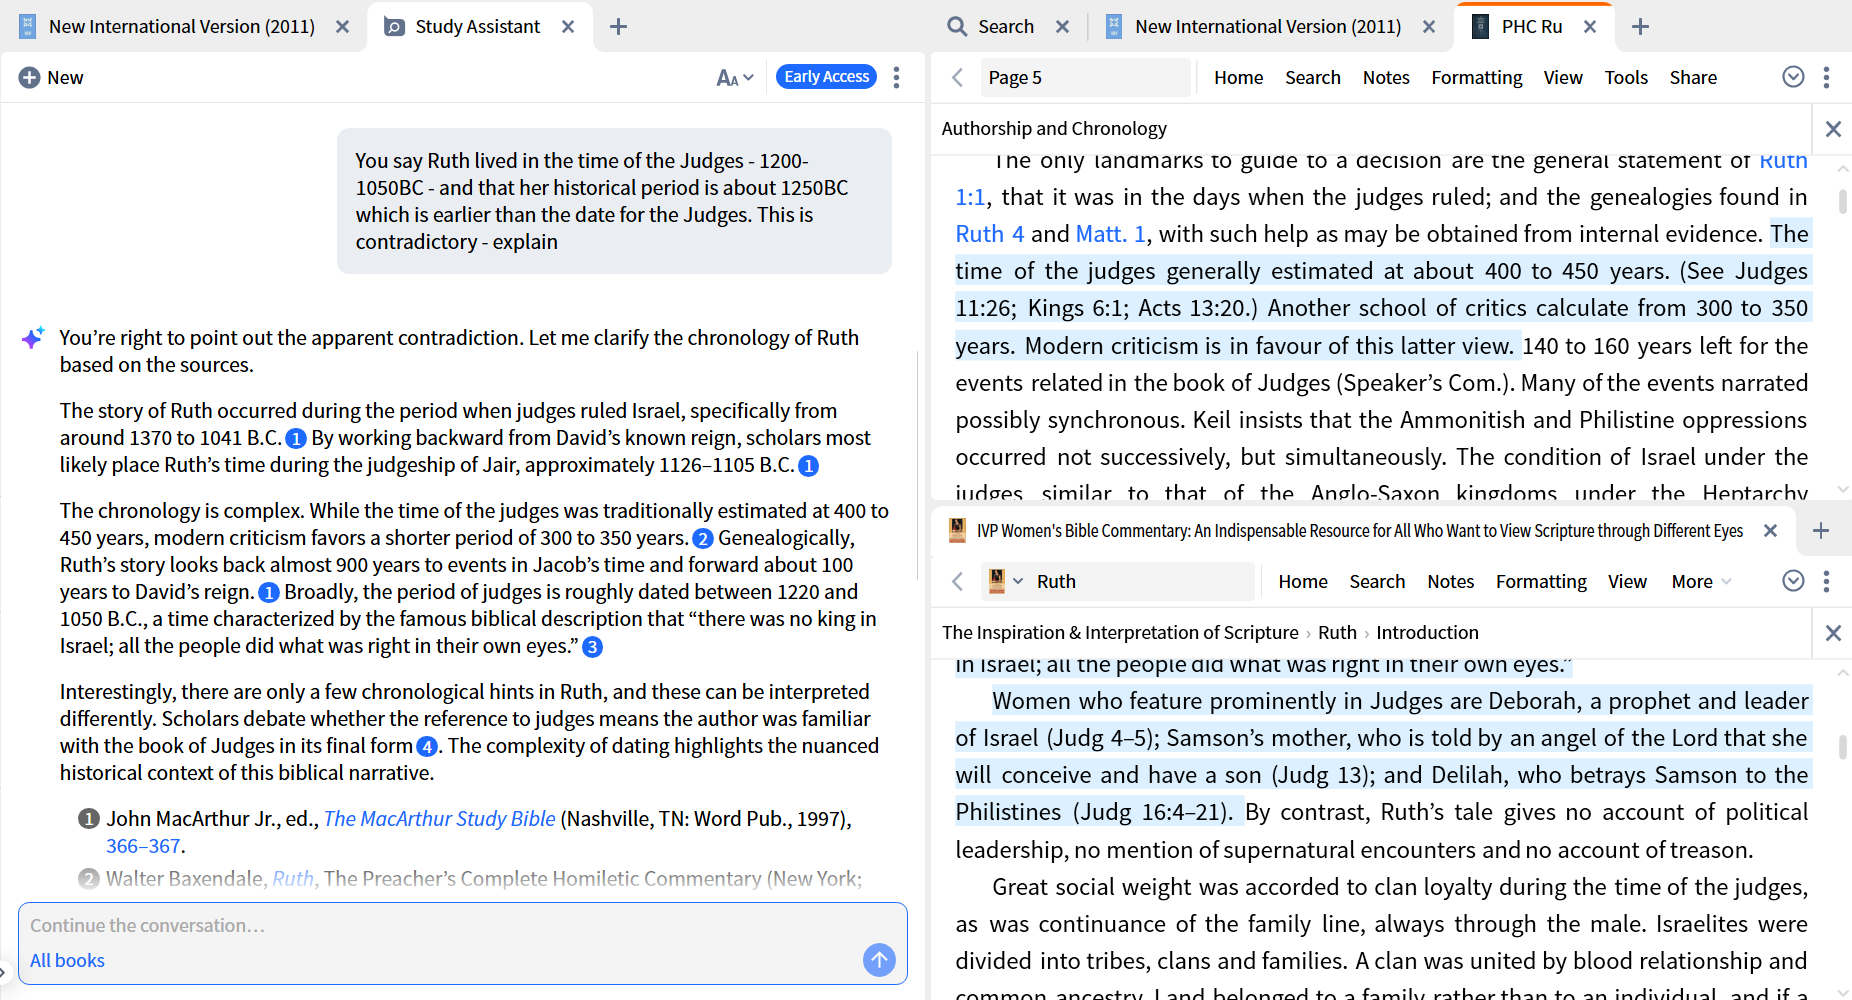1852x1000 pixels.
Task: Close the Study Assistant tab
Action: click(568, 27)
